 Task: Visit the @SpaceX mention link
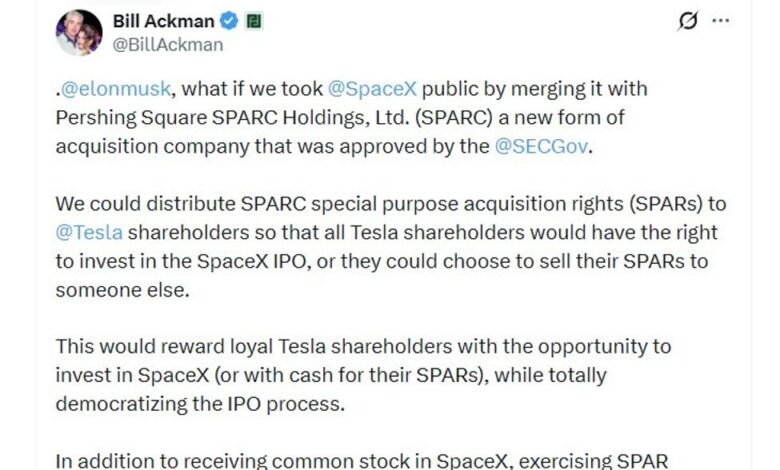tap(363, 89)
